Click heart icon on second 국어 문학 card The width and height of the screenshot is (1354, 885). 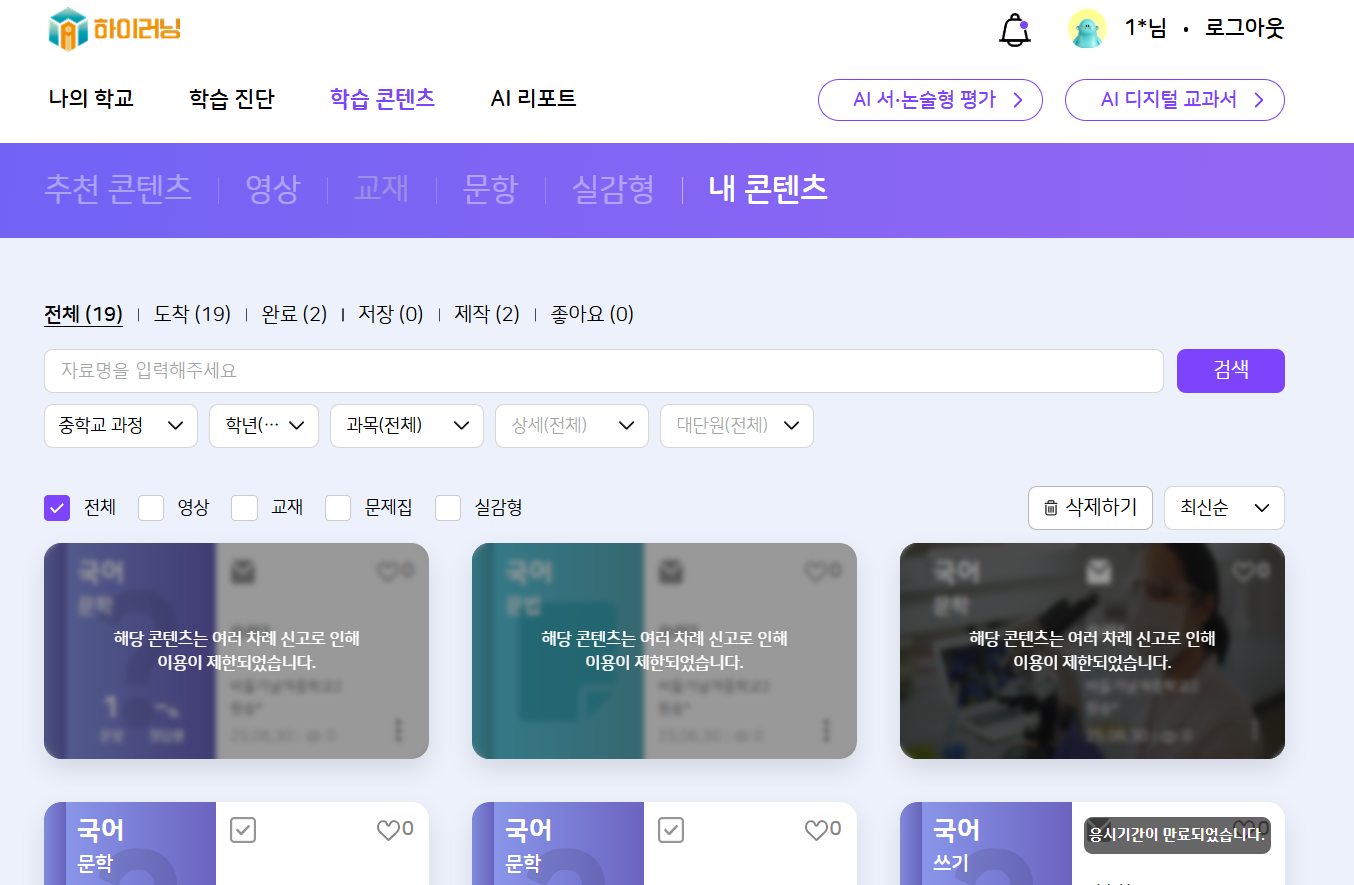(x=816, y=830)
